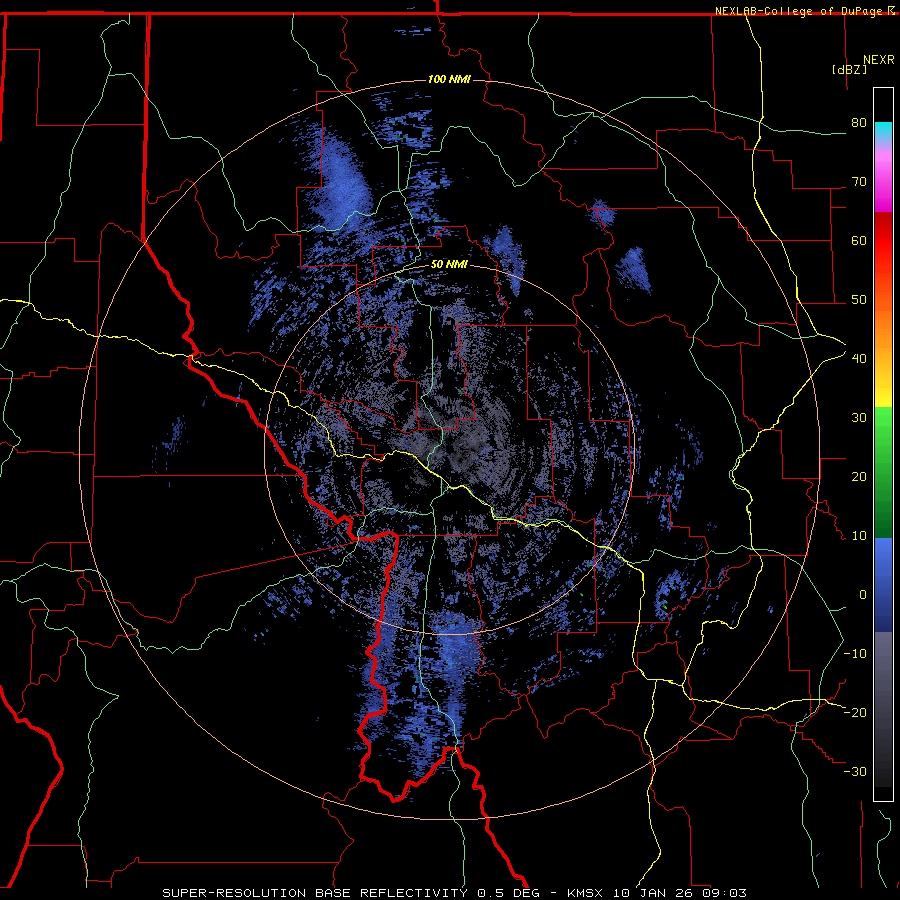900x900 pixels.
Task: Click the blue segment of the color bar
Action: pos(883,585)
